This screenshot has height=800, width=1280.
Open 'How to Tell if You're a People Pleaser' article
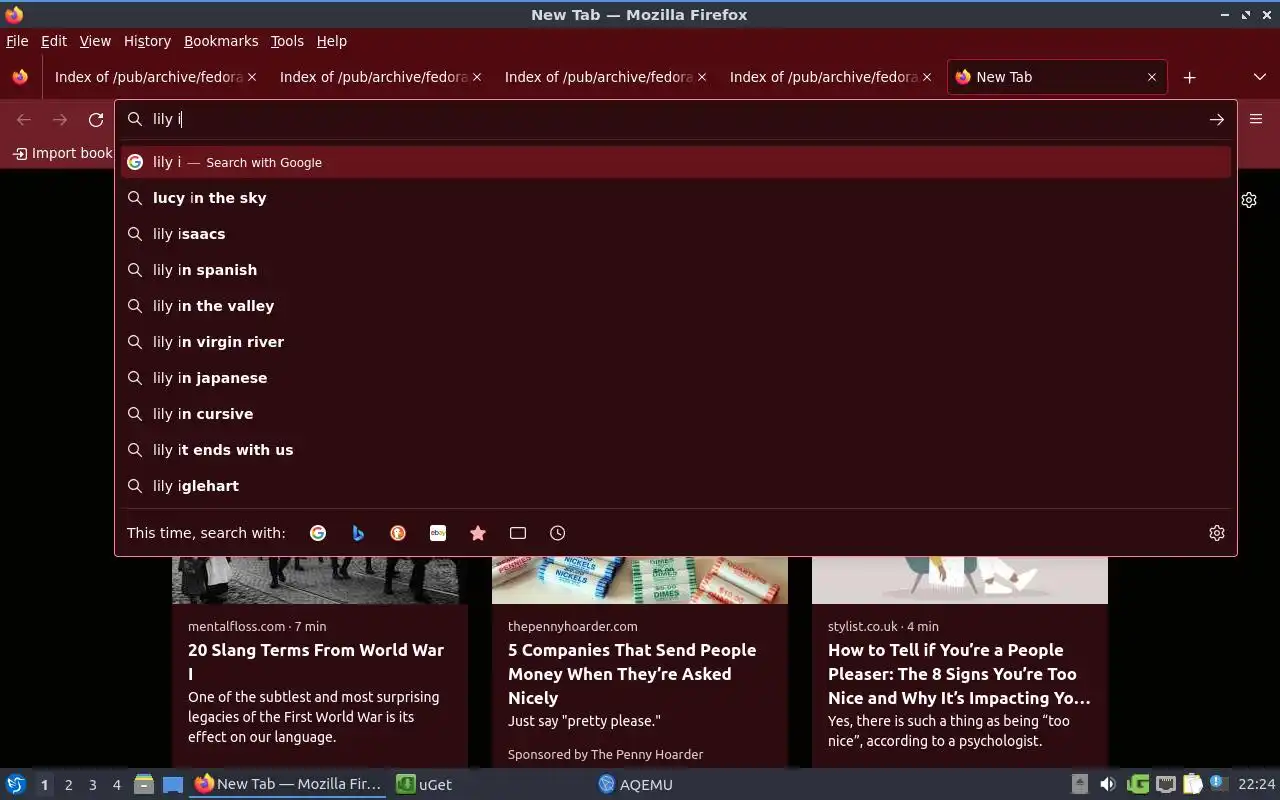click(x=959, y=674)
